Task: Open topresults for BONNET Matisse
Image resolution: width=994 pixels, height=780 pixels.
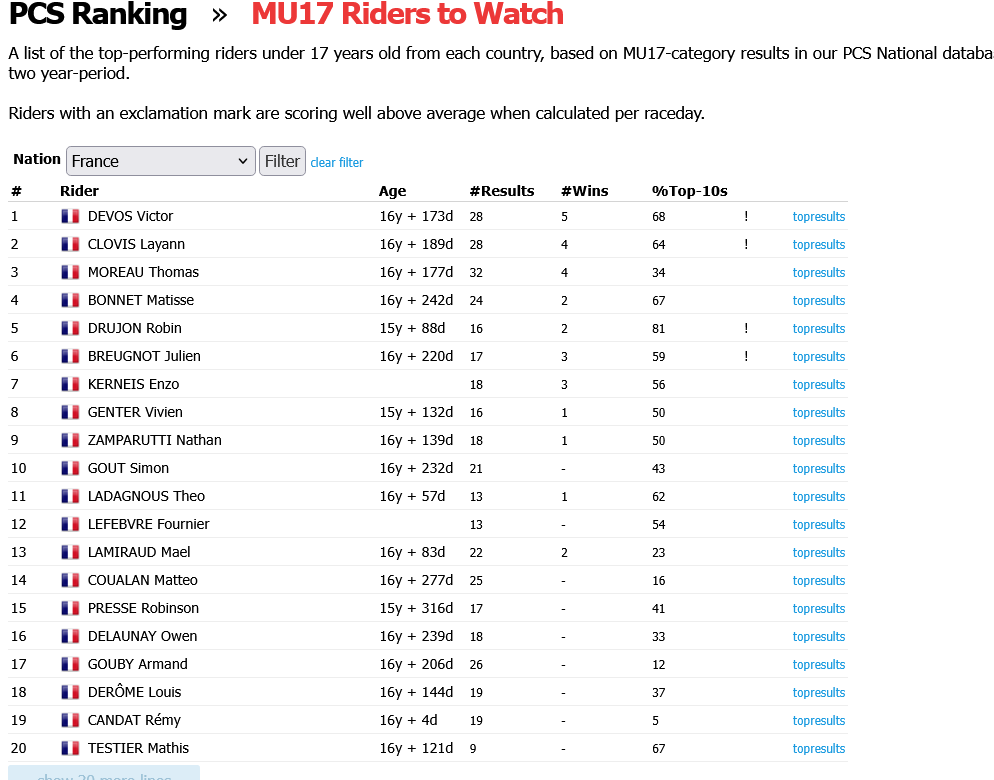Action: point(818,300)
